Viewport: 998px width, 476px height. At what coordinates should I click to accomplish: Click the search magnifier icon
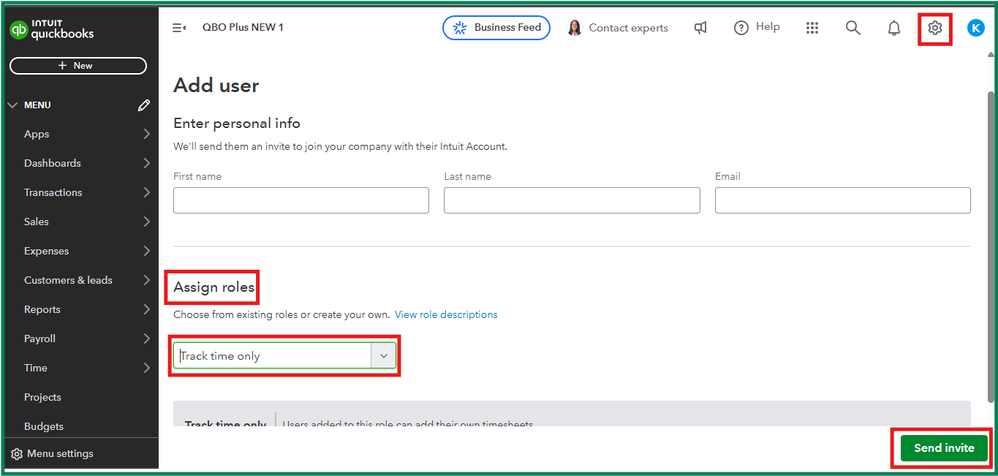[853, 28]
